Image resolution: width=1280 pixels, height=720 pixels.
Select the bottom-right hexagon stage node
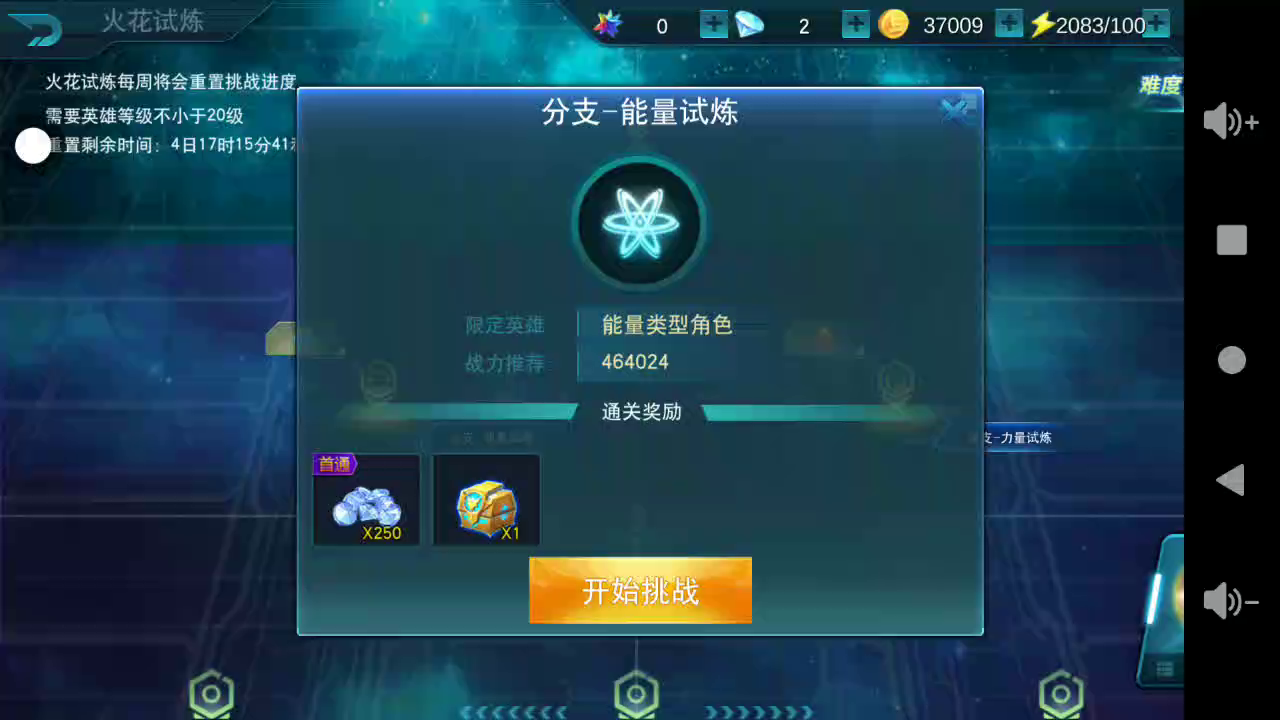[x=1061, y=694]
